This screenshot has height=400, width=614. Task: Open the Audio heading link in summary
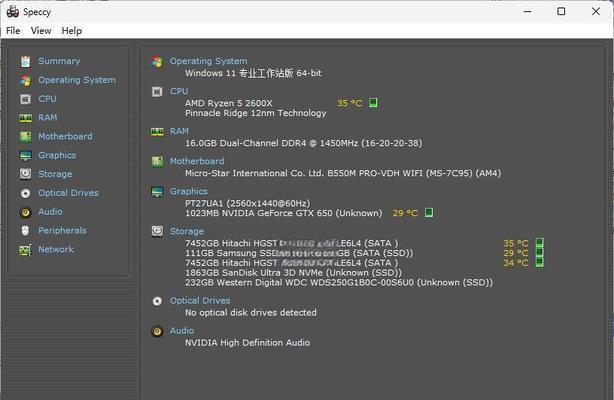182,331
